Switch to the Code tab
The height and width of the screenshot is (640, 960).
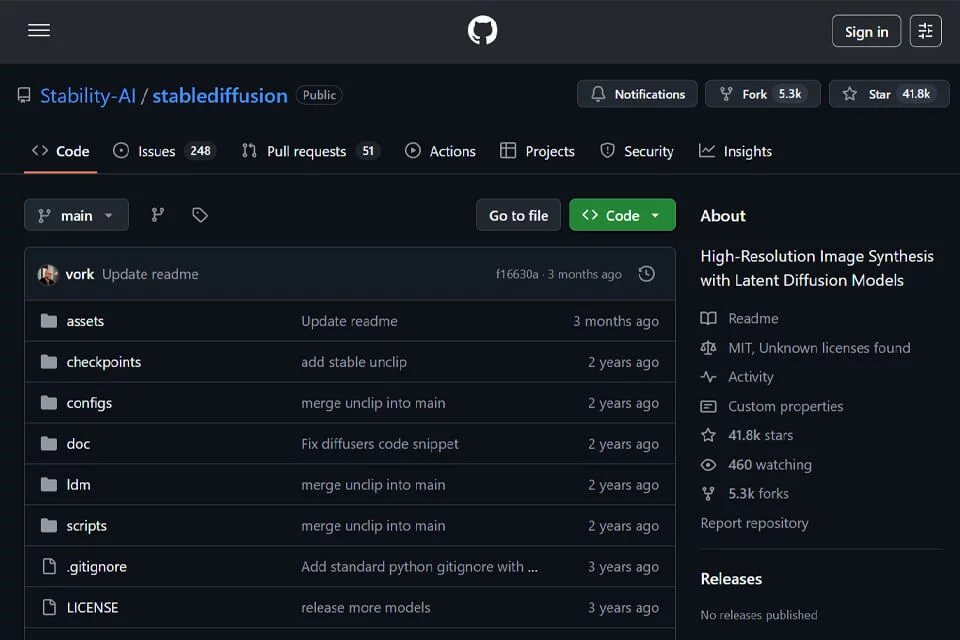coord(61,151)
